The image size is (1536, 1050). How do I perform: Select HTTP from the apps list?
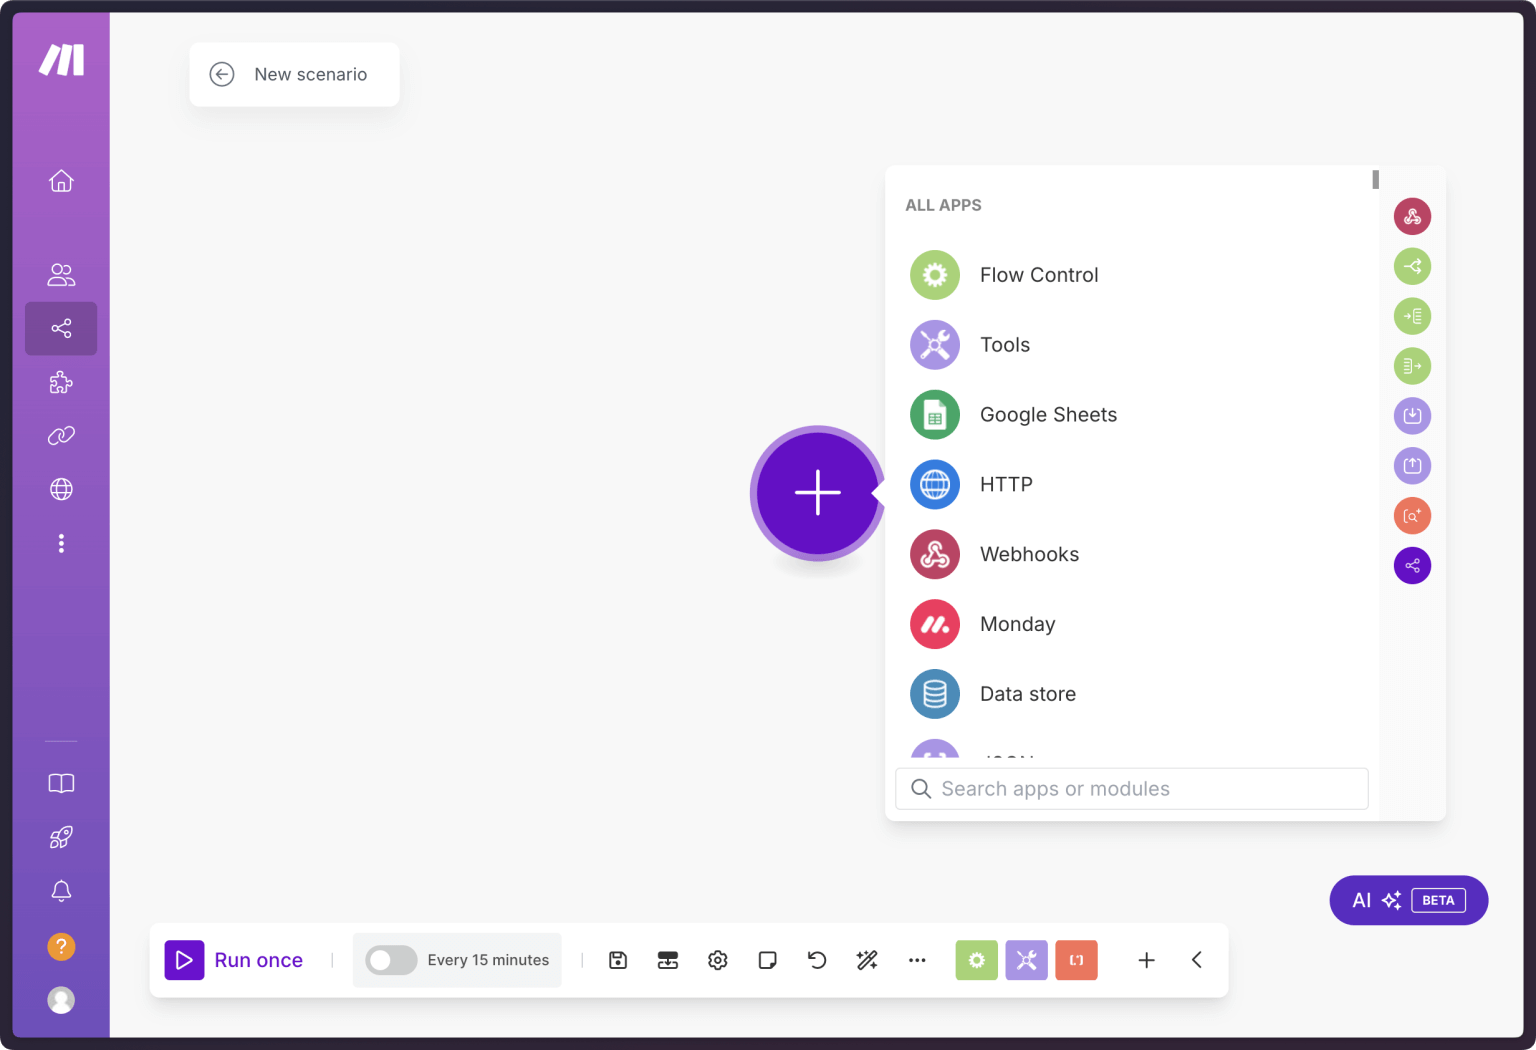pos(1006,485)
